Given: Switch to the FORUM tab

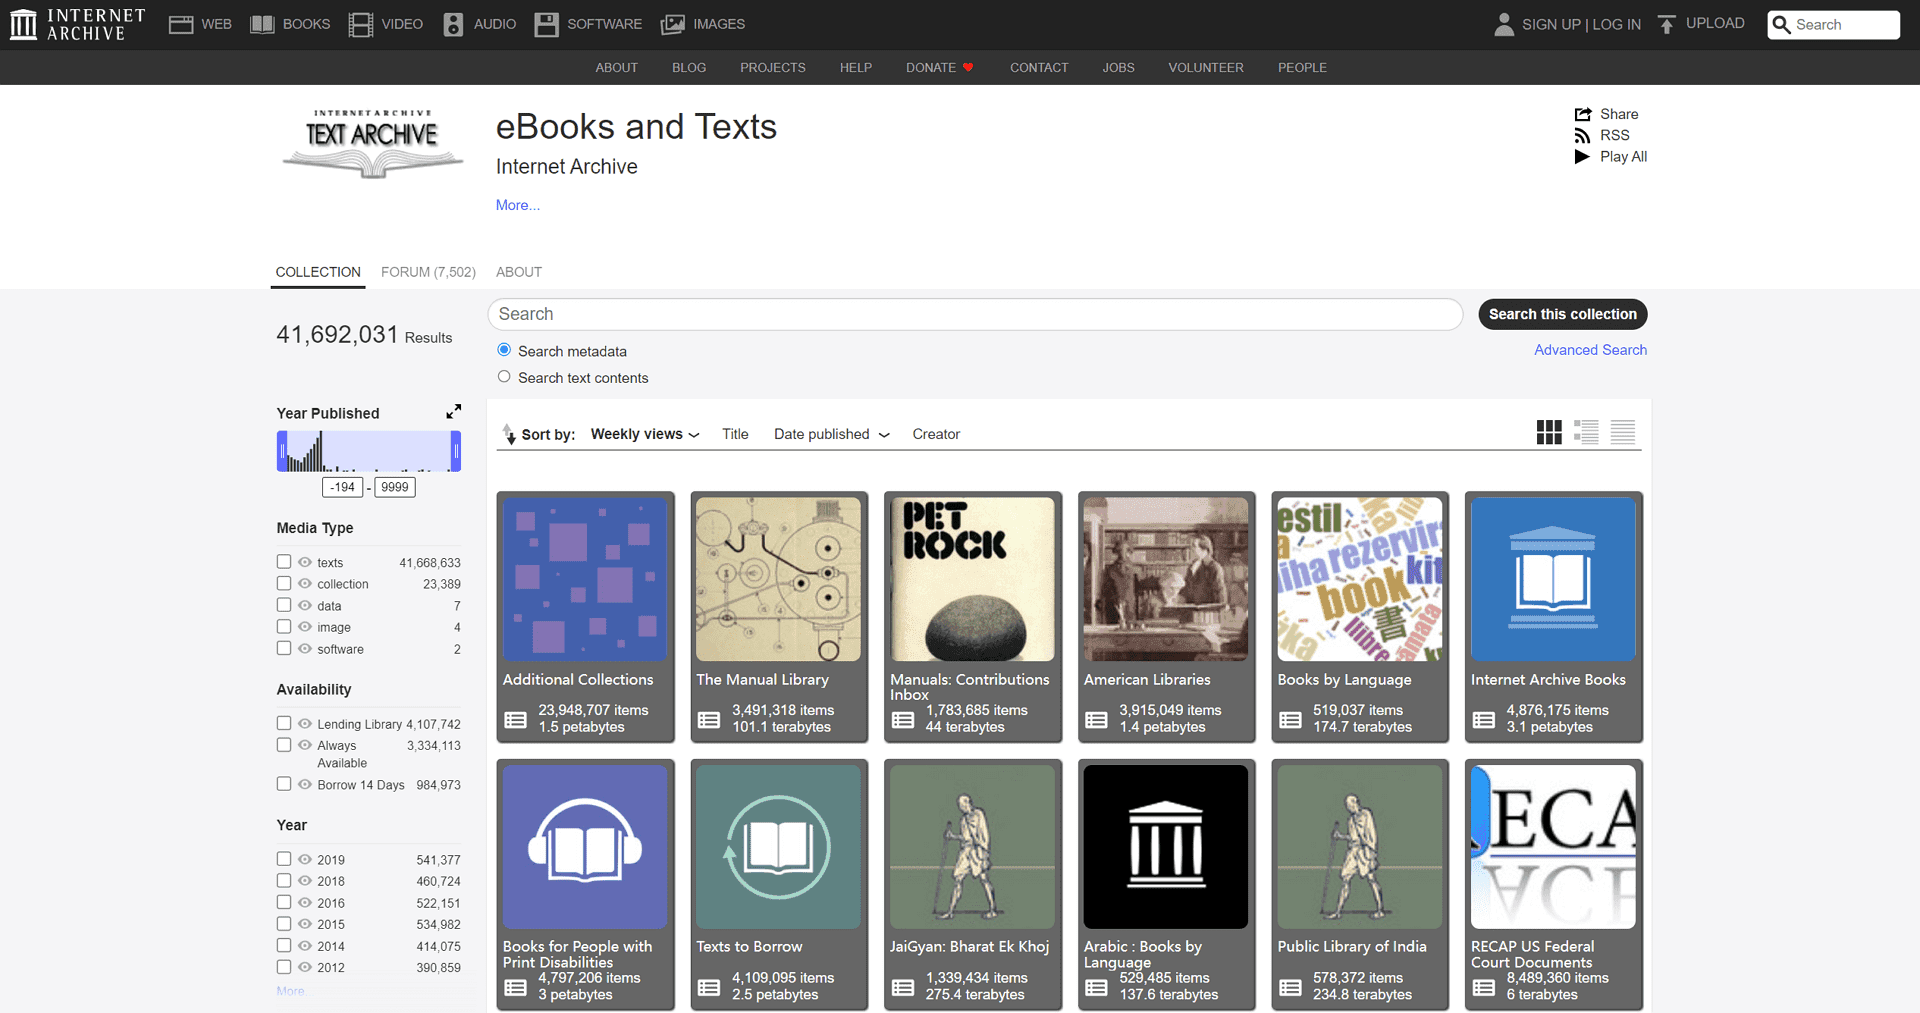Looking at the screenshot, I should pos(428,272).
